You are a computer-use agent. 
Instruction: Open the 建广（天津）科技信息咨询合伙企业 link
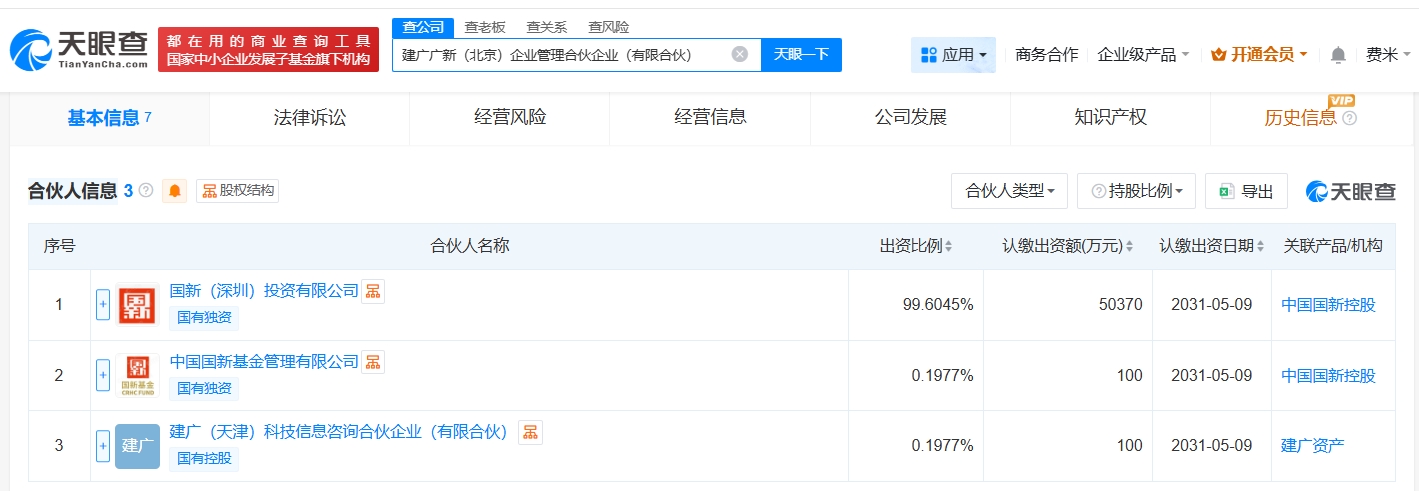(x=339, y=432)
